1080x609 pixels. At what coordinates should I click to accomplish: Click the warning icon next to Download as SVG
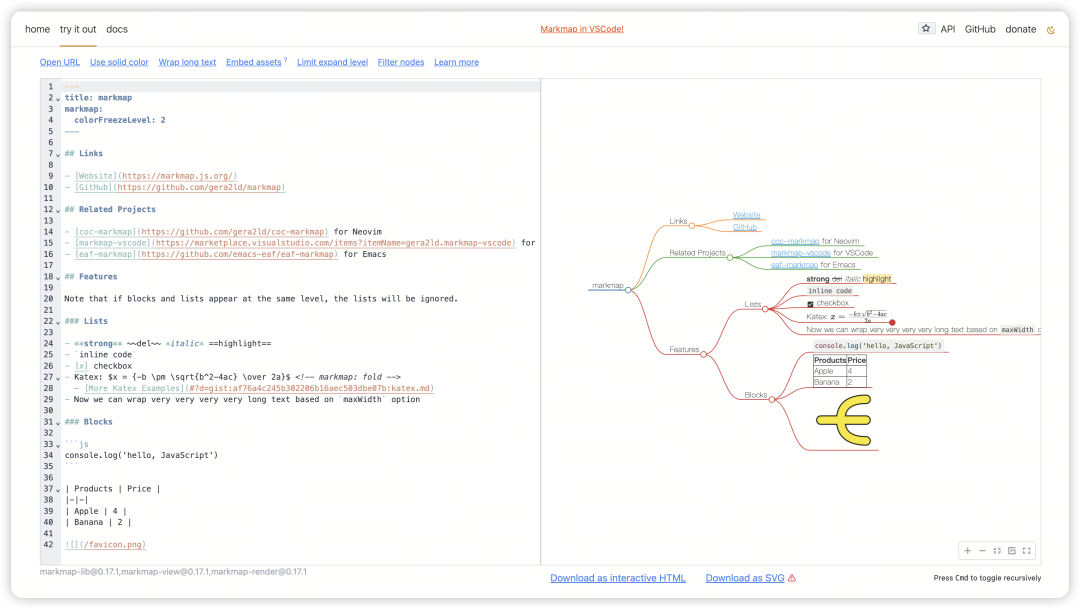tap(792, 578)
